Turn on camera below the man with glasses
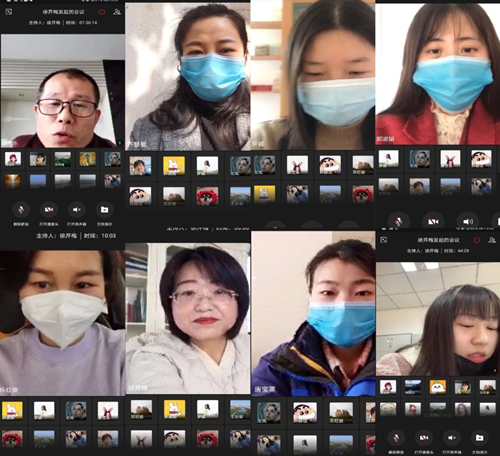 (49, 210)
